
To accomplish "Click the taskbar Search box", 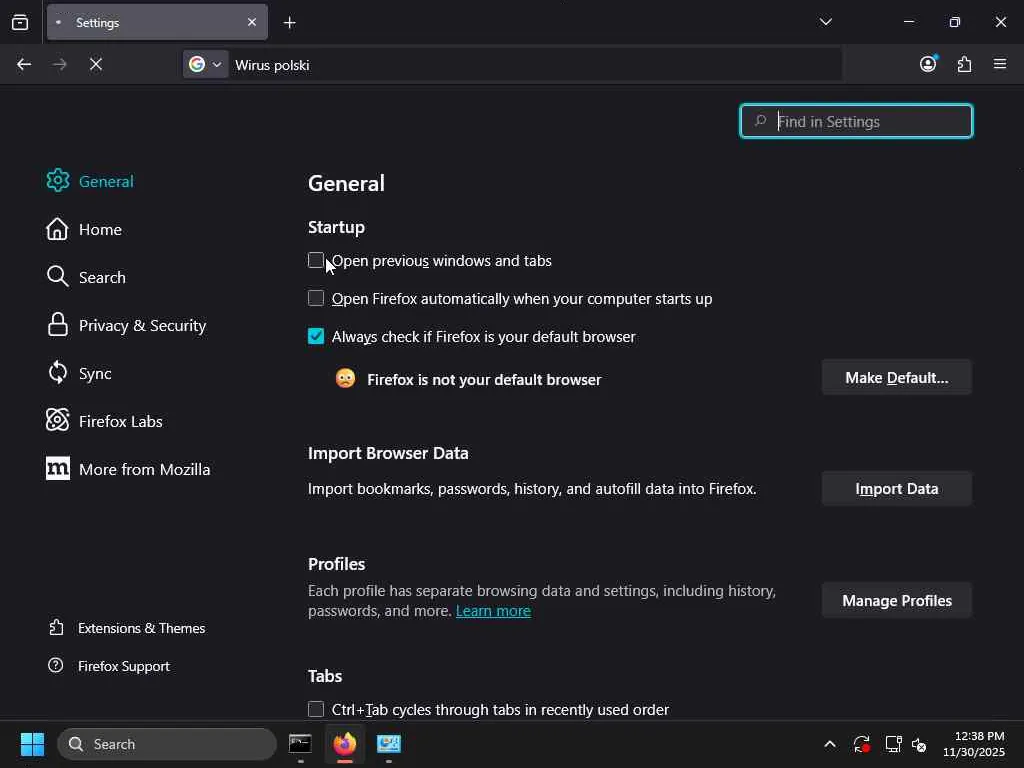I will (x=167, y=744).
